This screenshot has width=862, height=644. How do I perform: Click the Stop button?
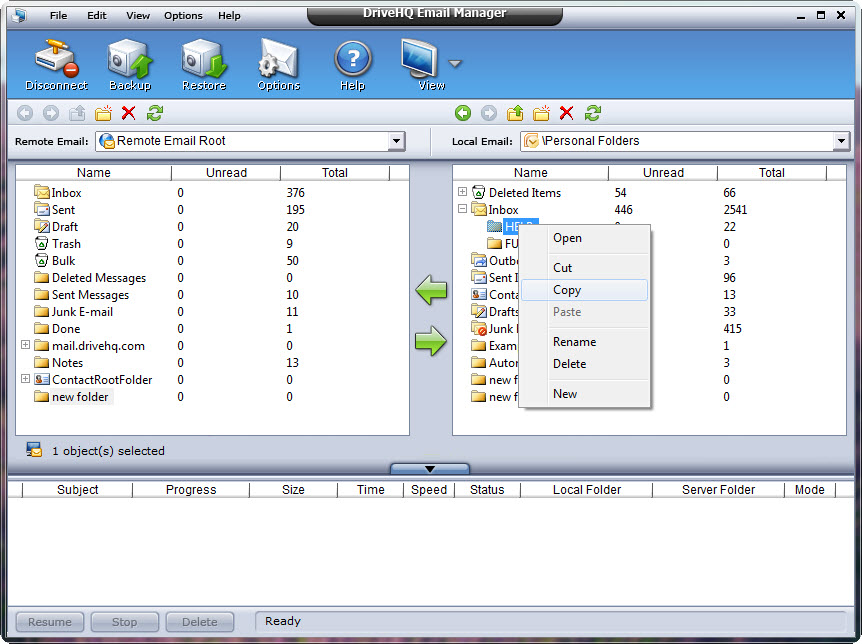tap(125, 622)
